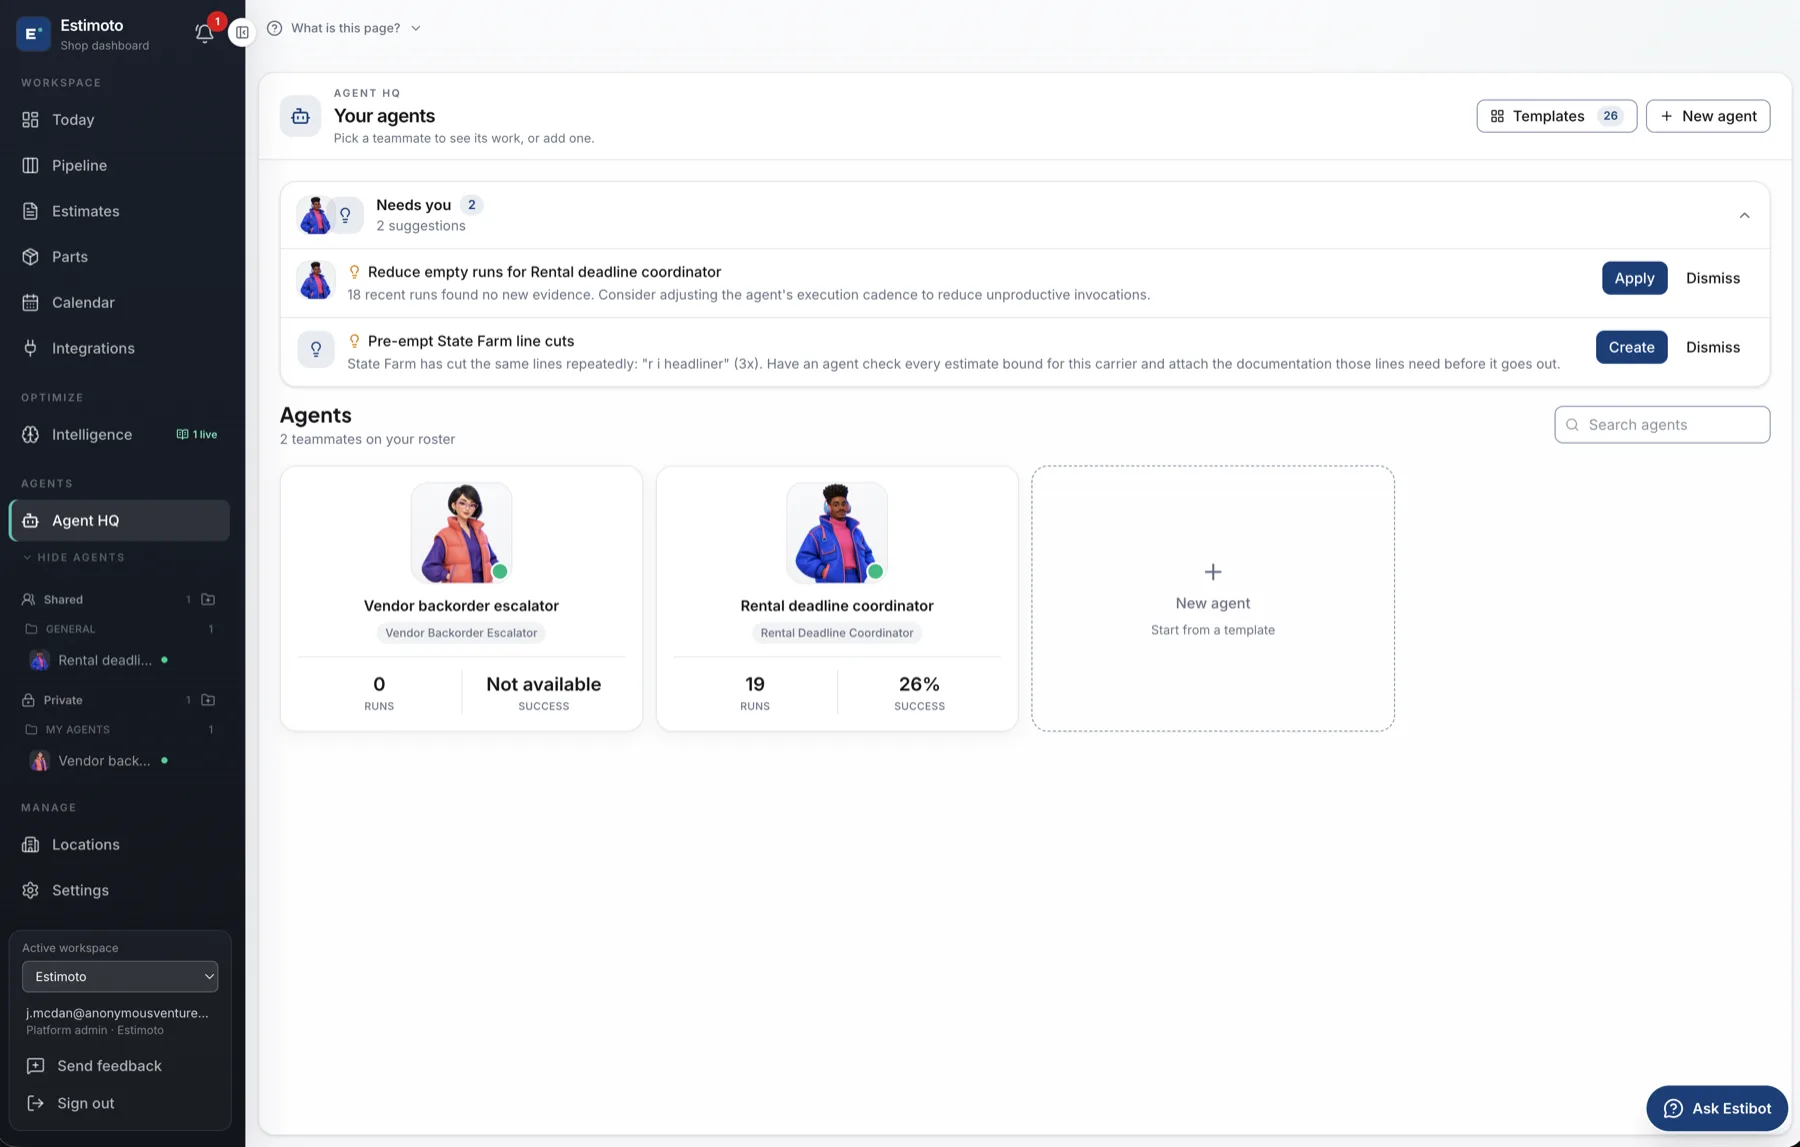Screen dimensions: 1800x1147
Task: Open Templates gallery
Action: [1556, 116]
